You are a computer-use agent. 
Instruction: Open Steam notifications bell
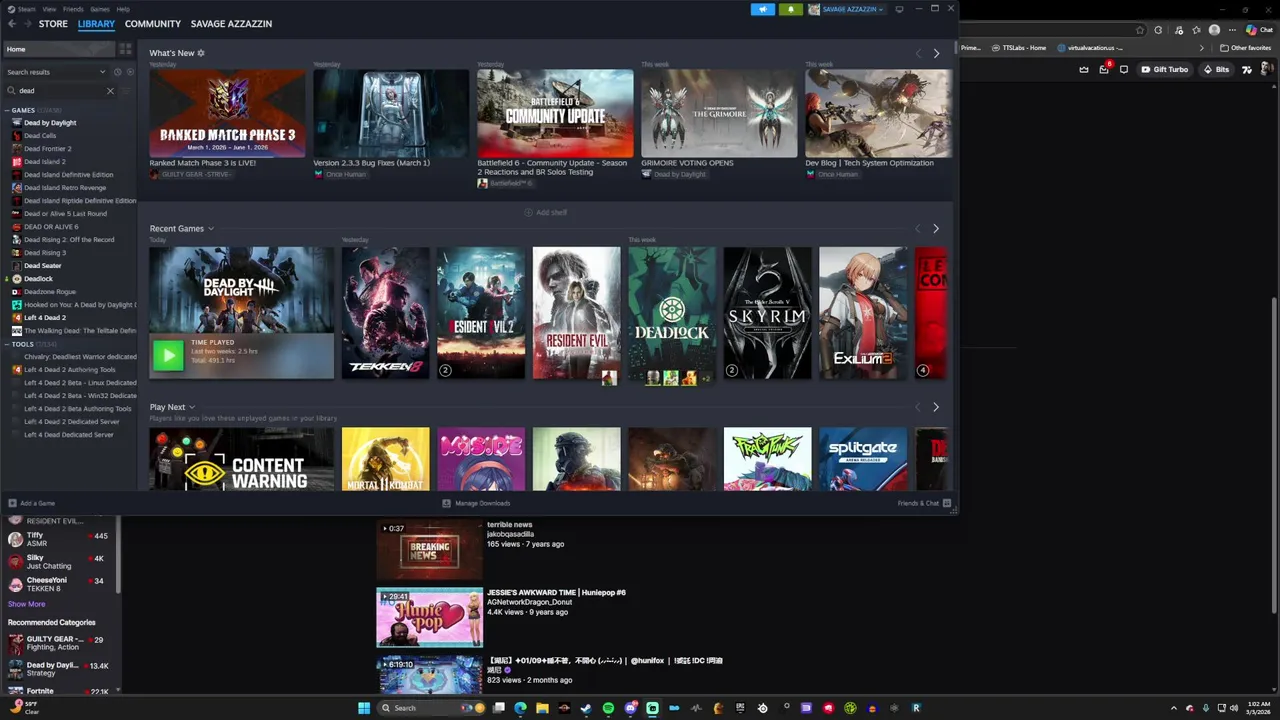pos(791,9)
